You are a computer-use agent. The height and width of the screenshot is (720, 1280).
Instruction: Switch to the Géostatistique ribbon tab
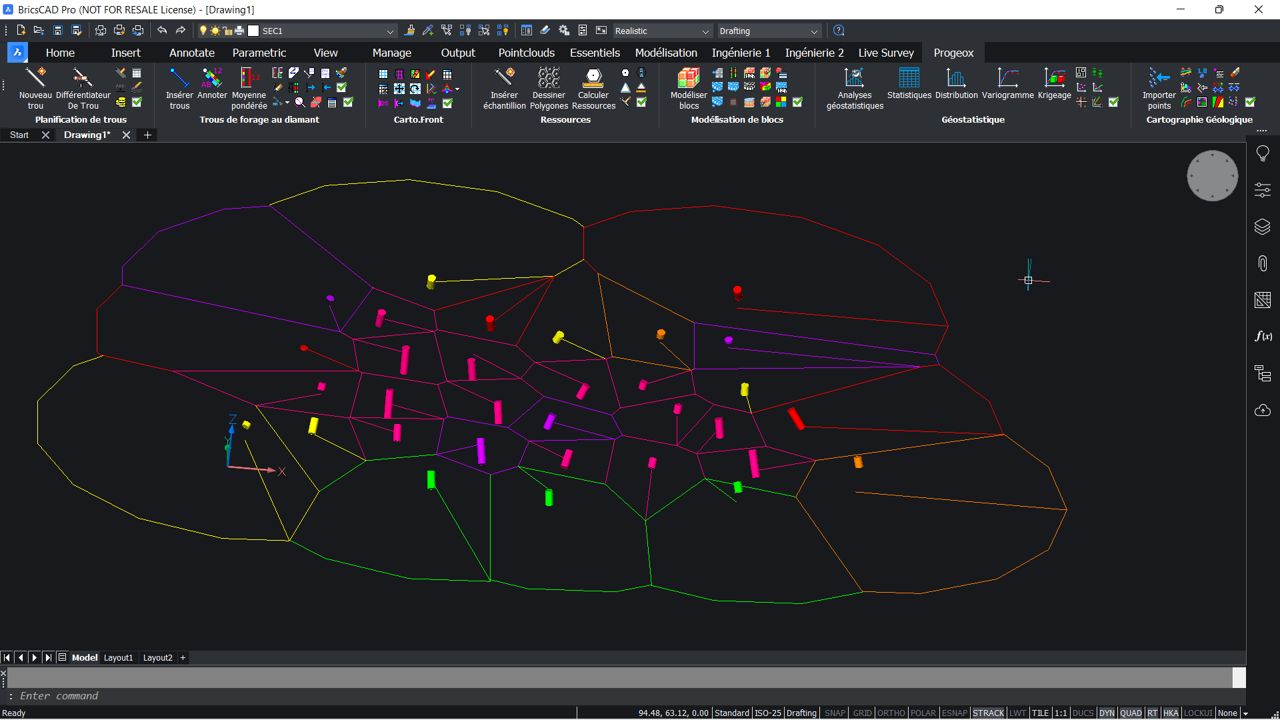point(971,119)
